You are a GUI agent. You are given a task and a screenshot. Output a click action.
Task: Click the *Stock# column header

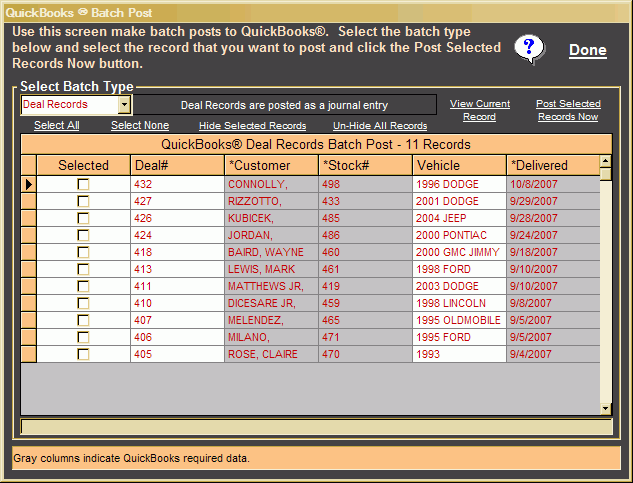[x=365, y=166]
